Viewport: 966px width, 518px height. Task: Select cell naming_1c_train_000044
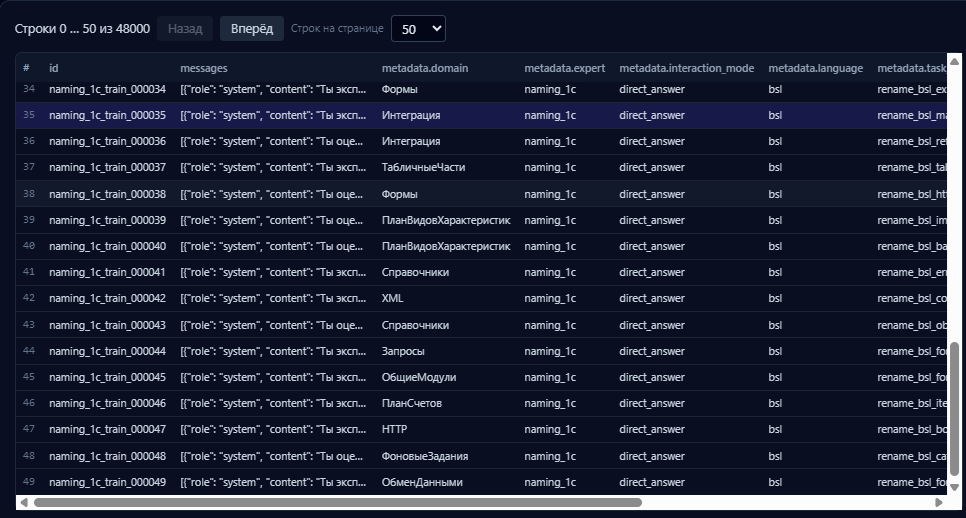pyautogui.click(x=107, y=351)
